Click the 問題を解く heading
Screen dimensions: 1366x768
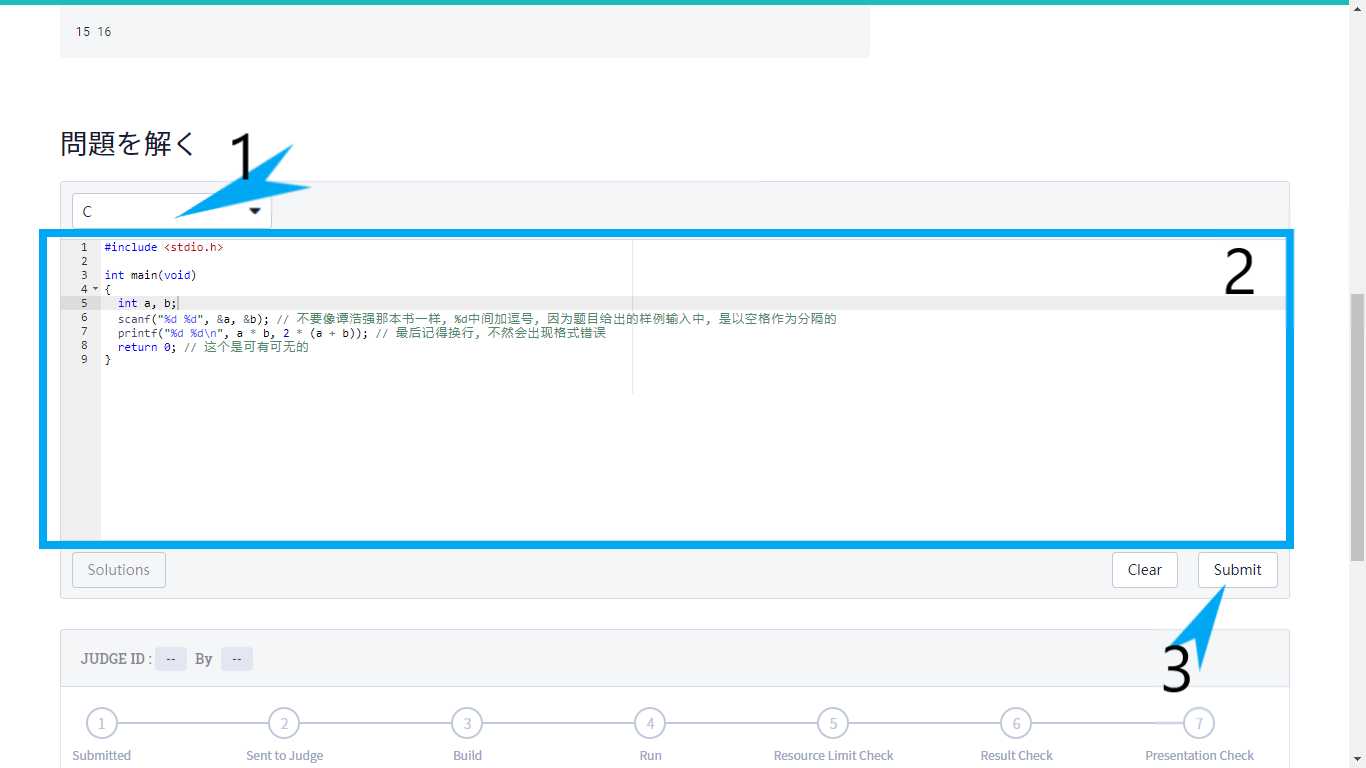128,144
